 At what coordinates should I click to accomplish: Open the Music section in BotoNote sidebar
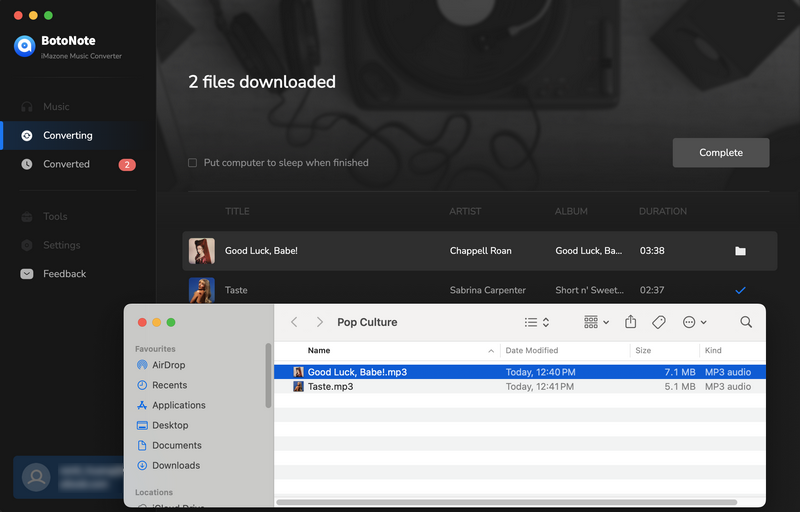click(56, 107)
